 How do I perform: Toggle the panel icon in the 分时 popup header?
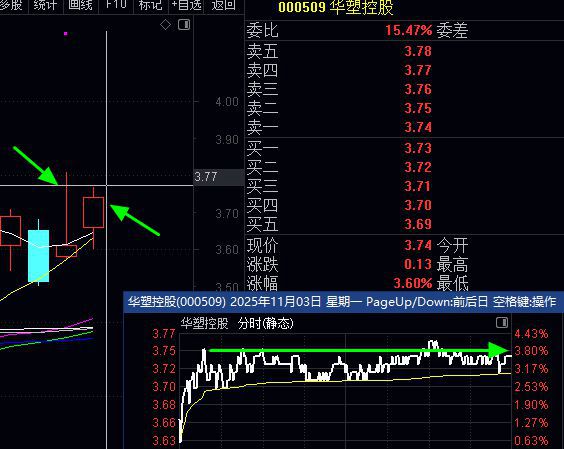point(502,322)
